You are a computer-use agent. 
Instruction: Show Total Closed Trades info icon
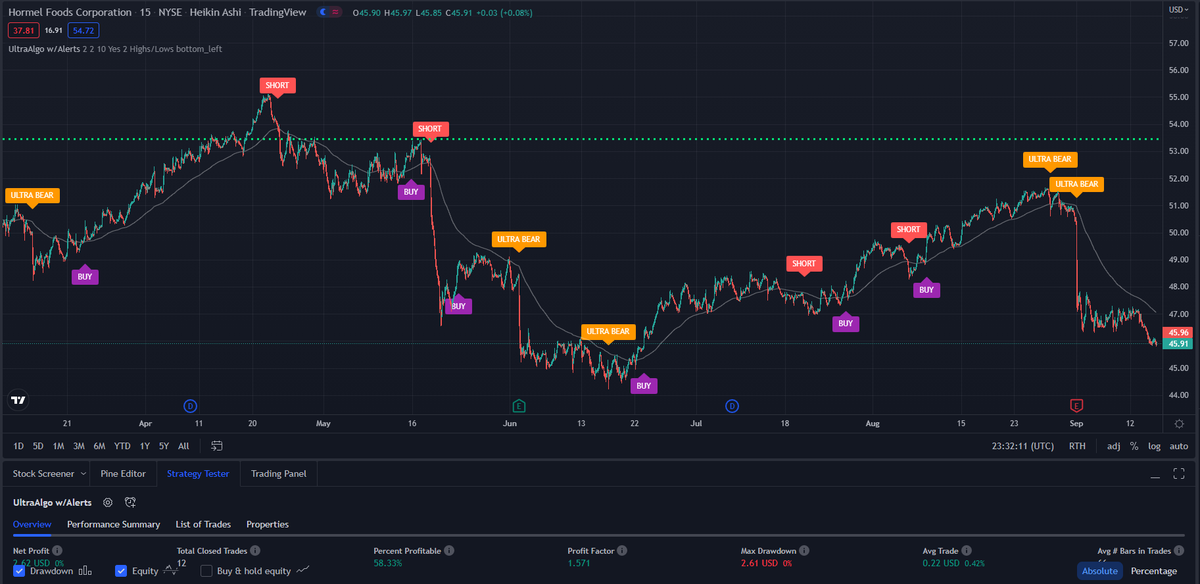(255, 551)
